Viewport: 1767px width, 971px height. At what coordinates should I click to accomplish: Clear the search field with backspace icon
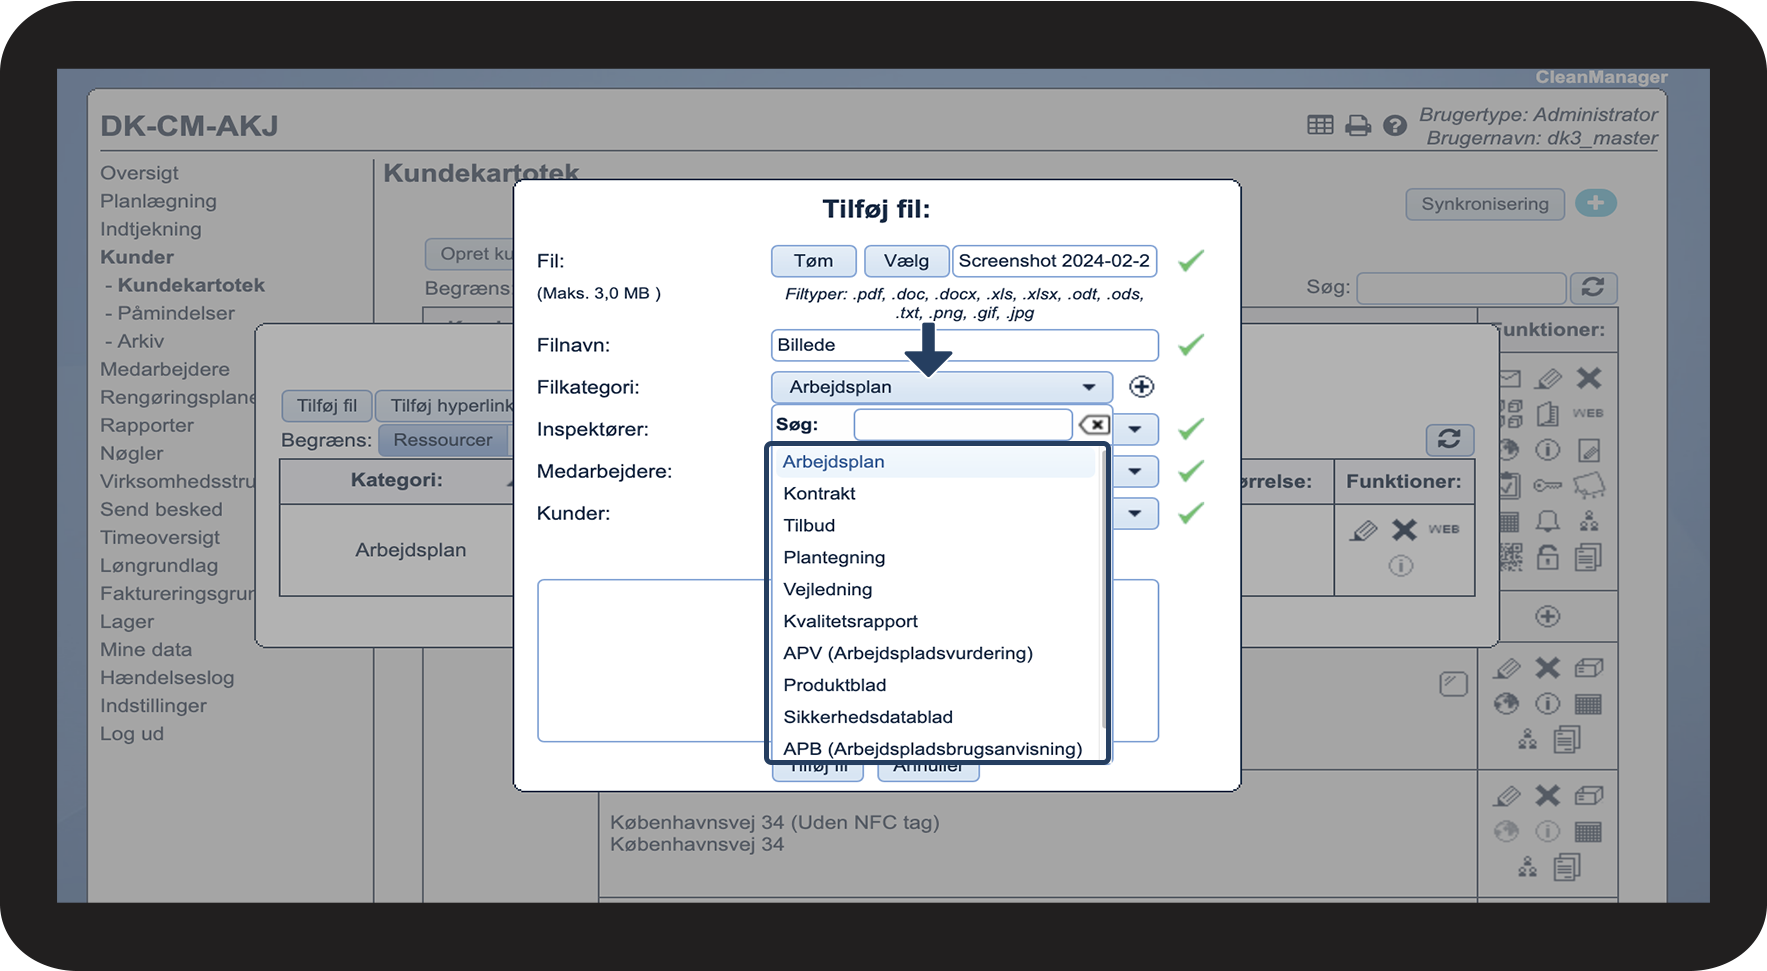(x=1094, y=425)
